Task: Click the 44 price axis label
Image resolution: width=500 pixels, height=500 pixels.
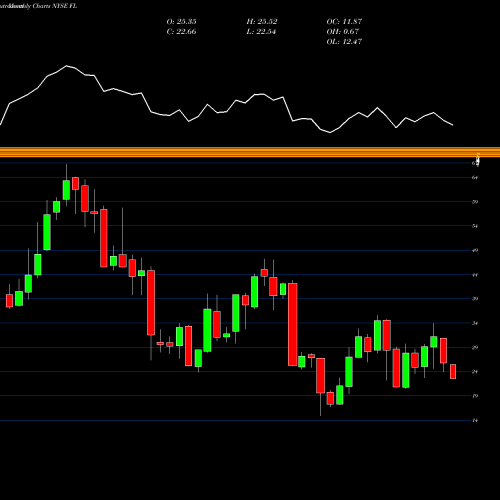Action: point(475,275)
